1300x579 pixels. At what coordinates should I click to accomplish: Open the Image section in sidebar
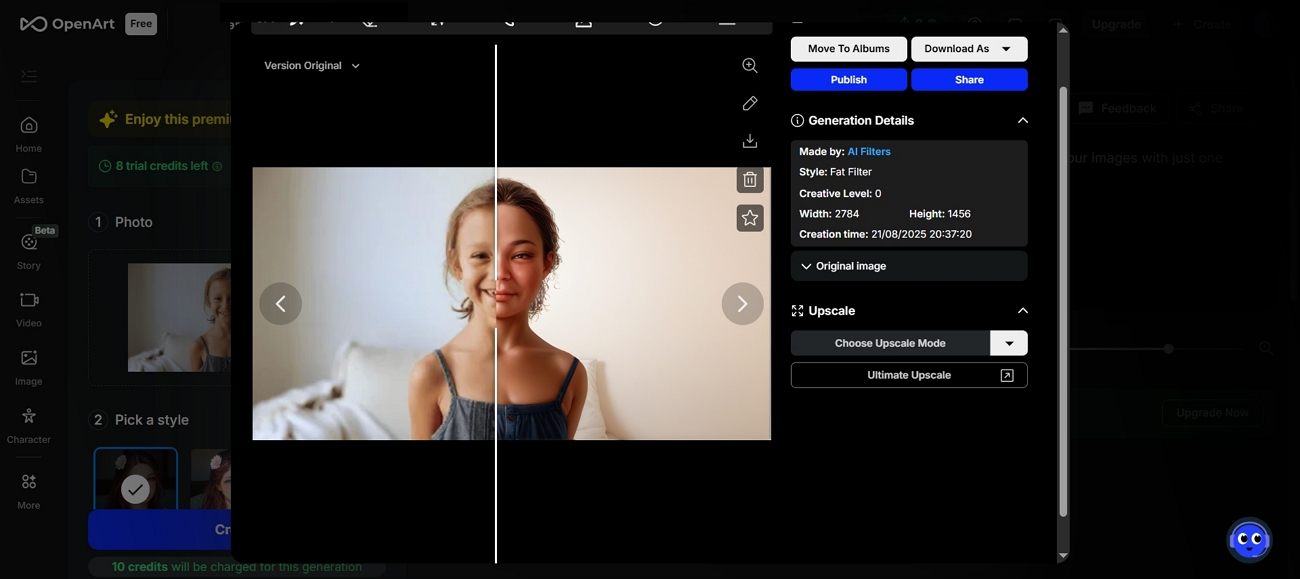(x=29, y=367)
